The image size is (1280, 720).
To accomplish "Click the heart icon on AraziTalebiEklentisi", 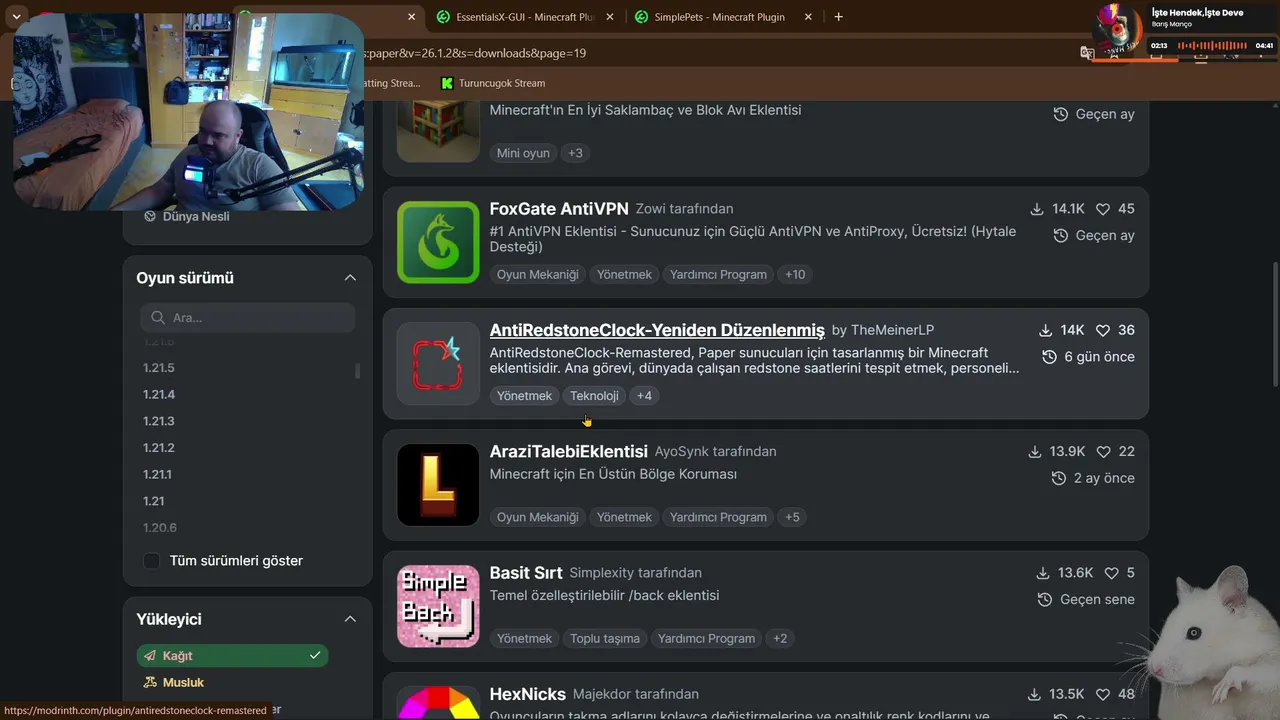I will [x=1103, y=452].
